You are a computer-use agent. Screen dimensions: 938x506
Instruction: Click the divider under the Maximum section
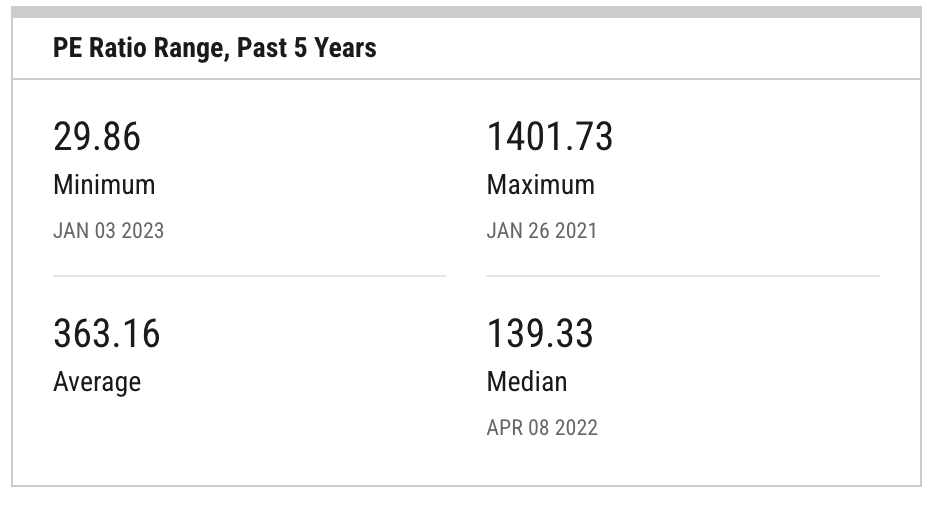pos(683,276)
